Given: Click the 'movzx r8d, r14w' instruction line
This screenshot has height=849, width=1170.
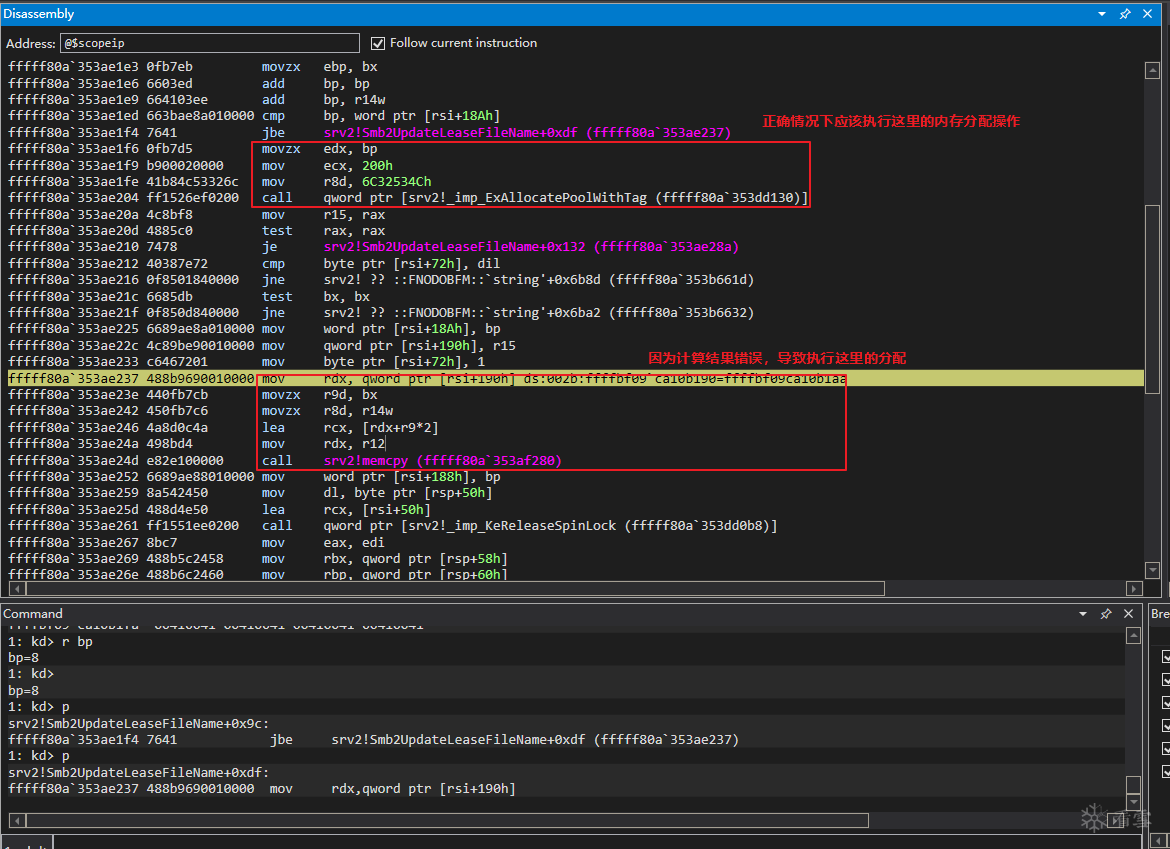Looking at the screenshot, I should pos(201,411).
